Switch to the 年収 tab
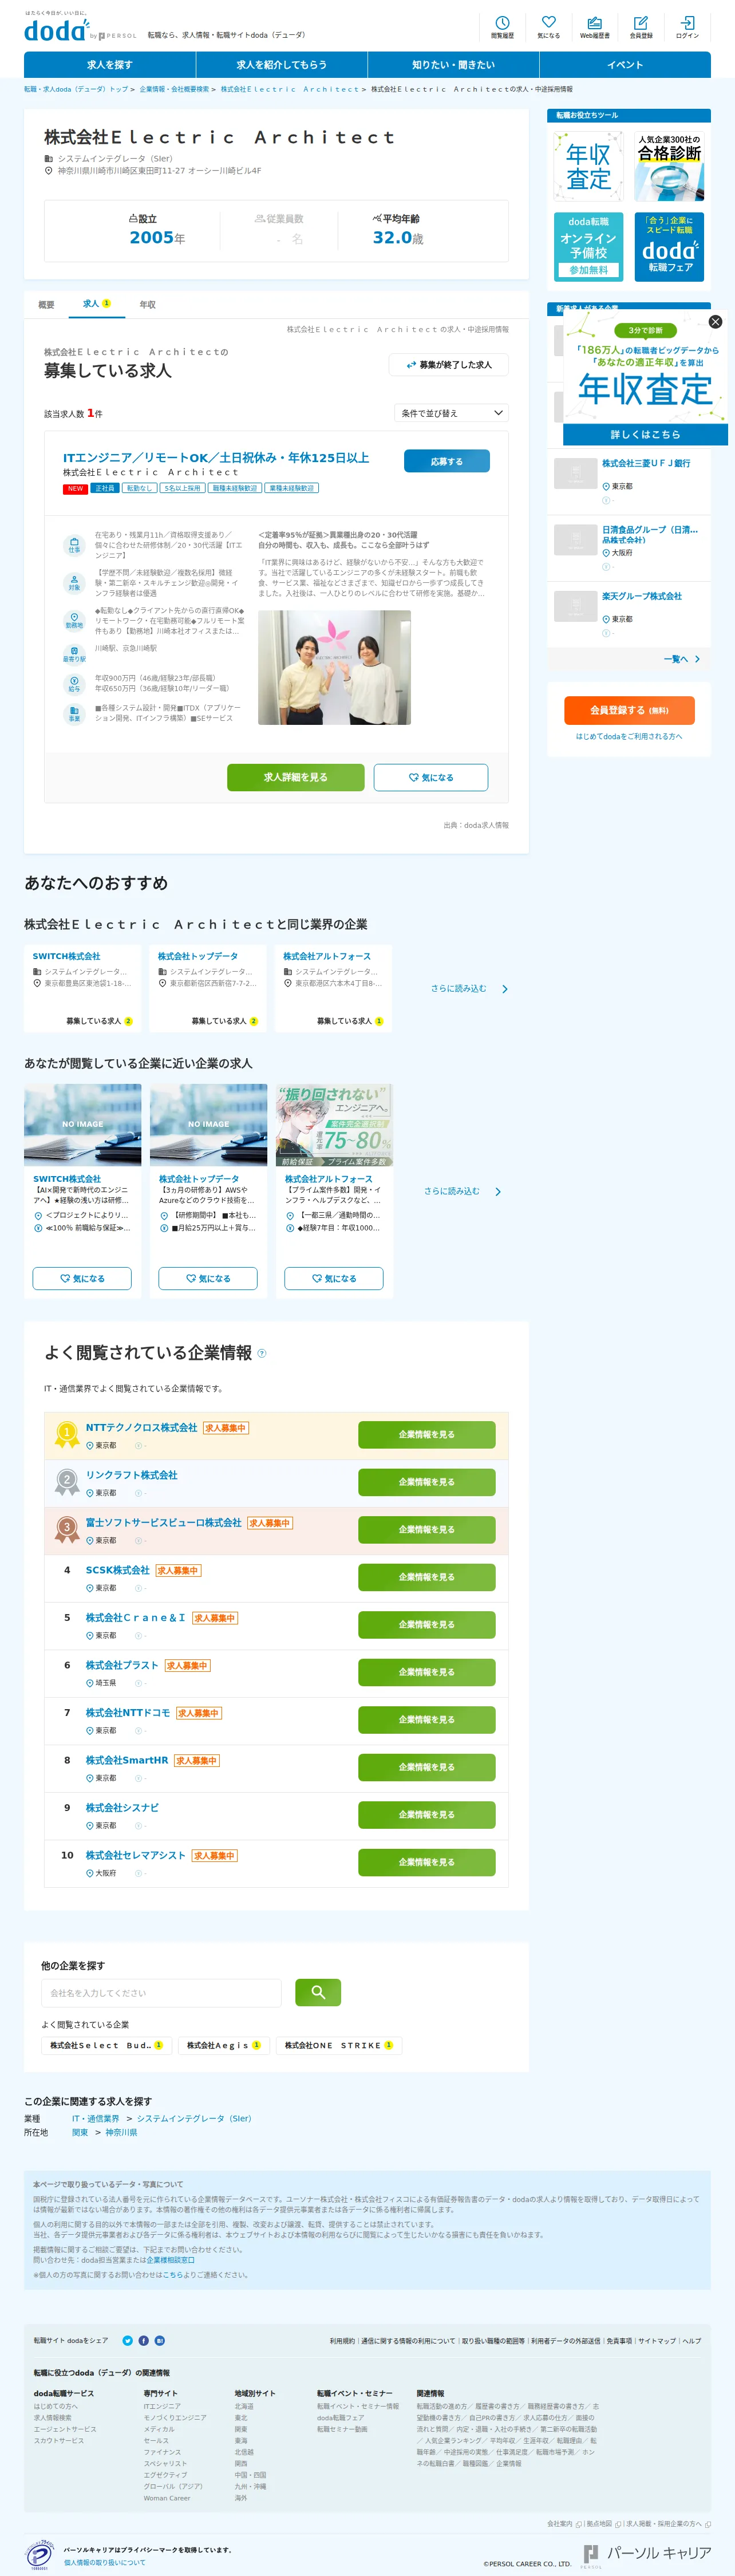This screenshot has height=2576, width=735. click(x=147, y=304)
